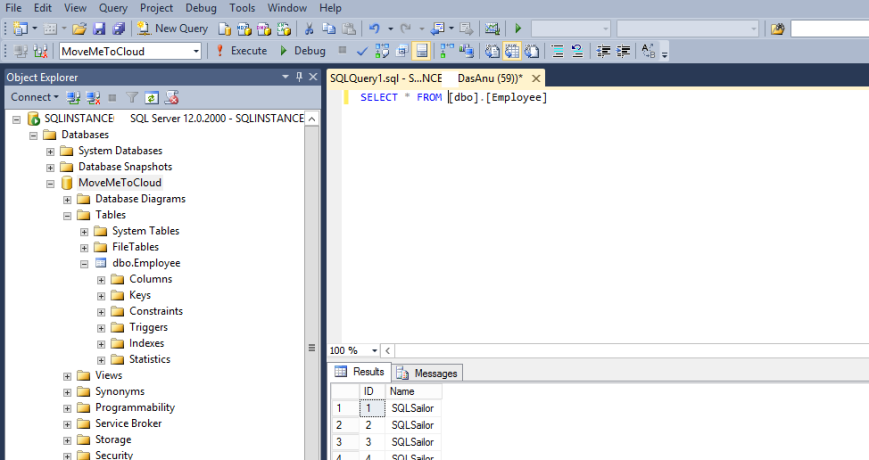Click the Open File folder icon
The image size is (869, 460).
[80, 29]
